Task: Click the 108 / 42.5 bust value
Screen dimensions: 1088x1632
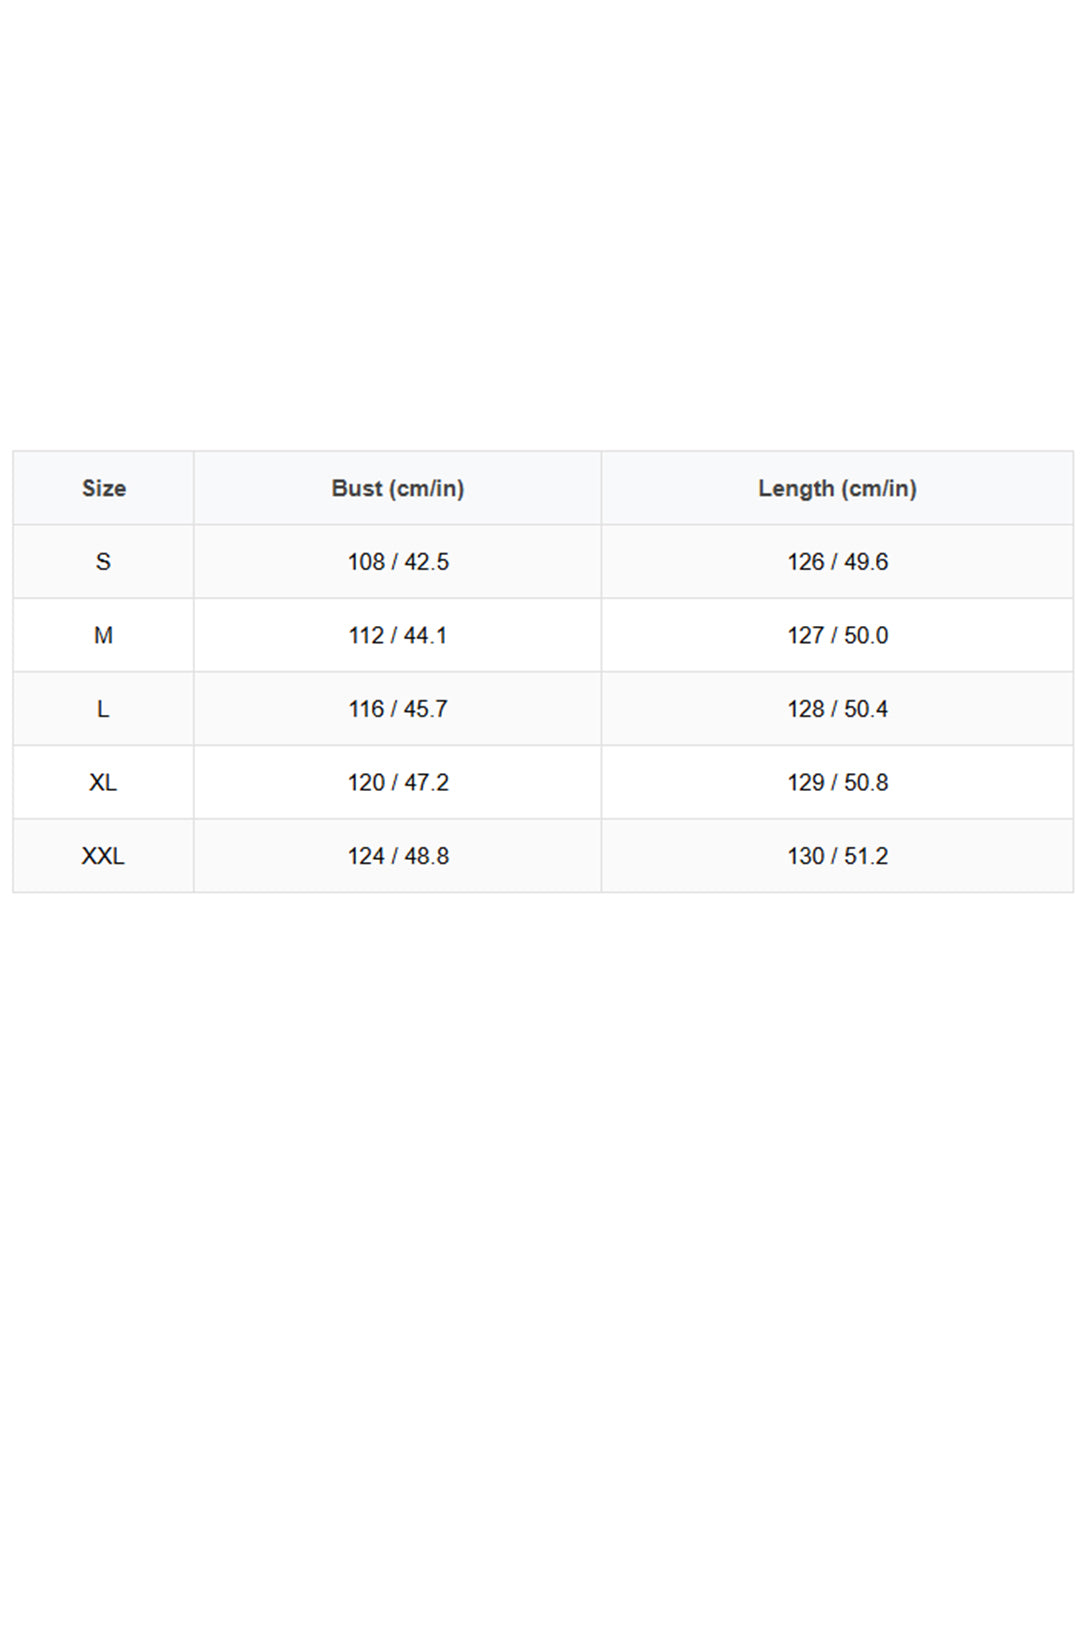Action: click(397, 562)
